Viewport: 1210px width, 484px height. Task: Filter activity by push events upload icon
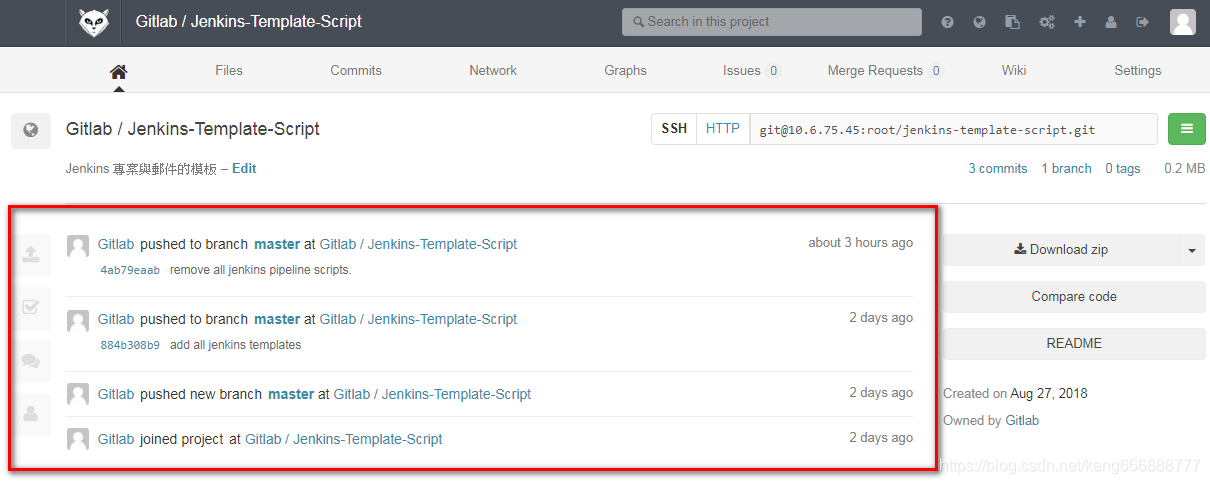coord(31,254)
